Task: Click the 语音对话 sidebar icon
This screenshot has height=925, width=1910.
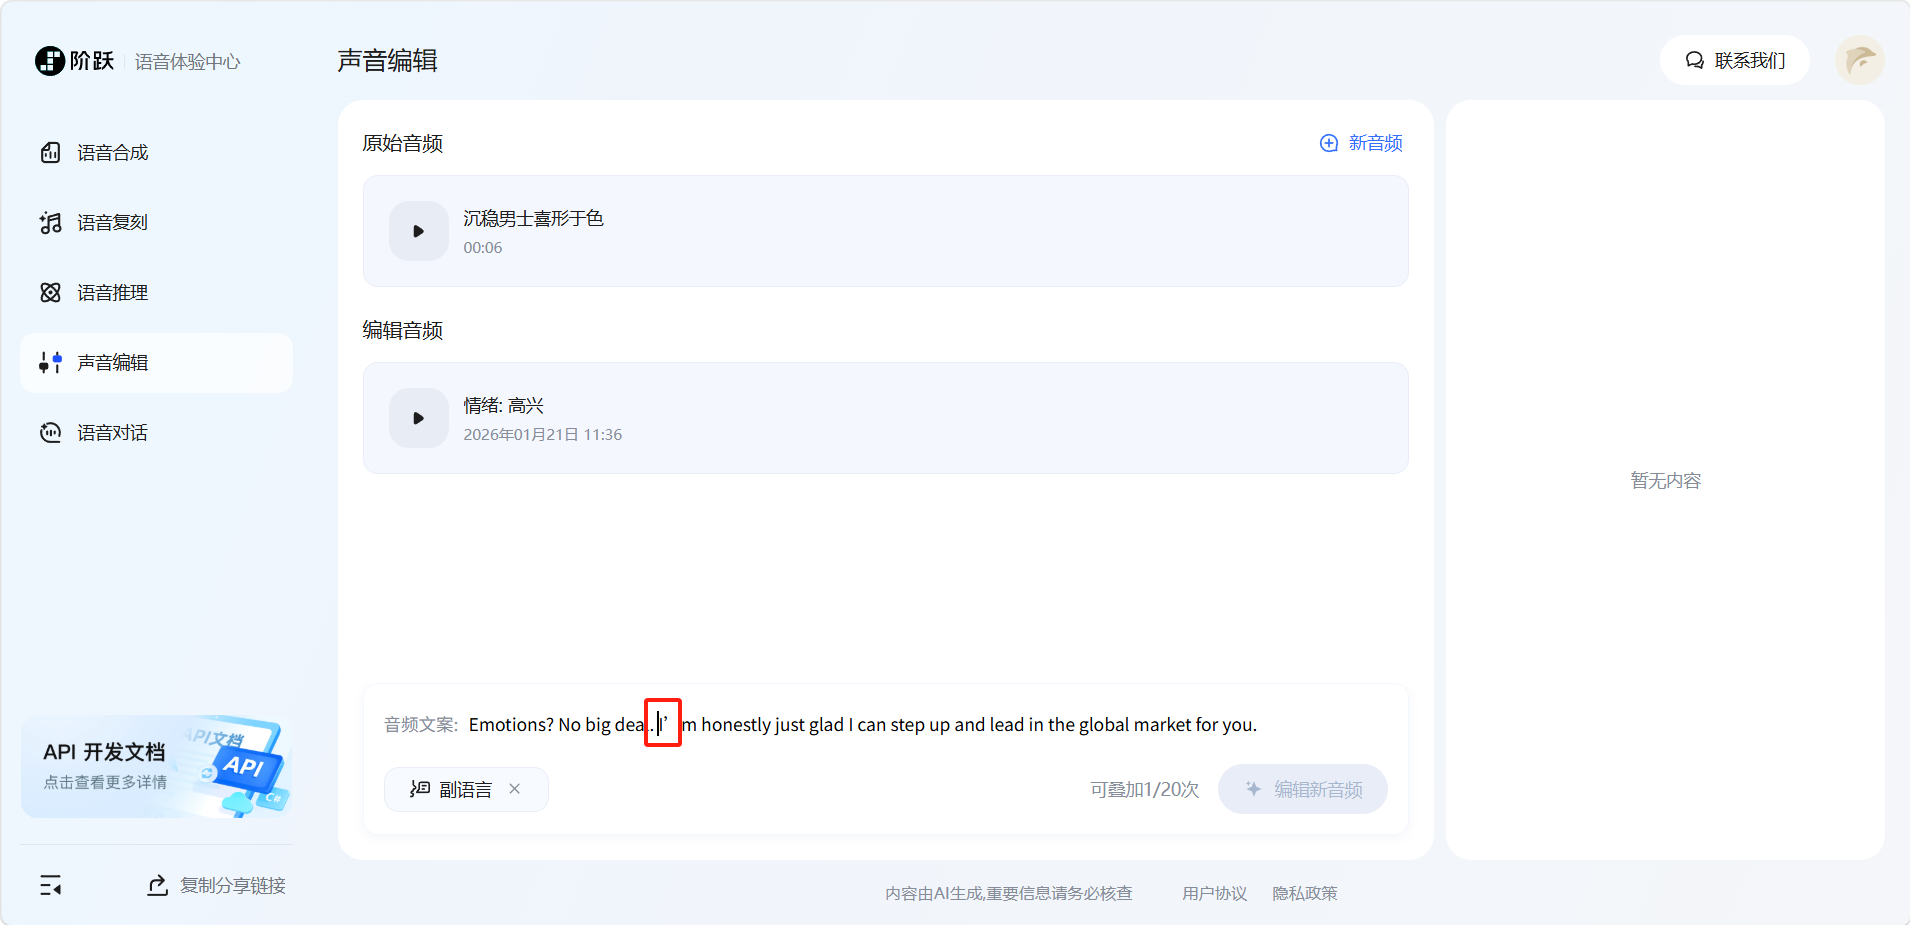Action: pos(50,433)
